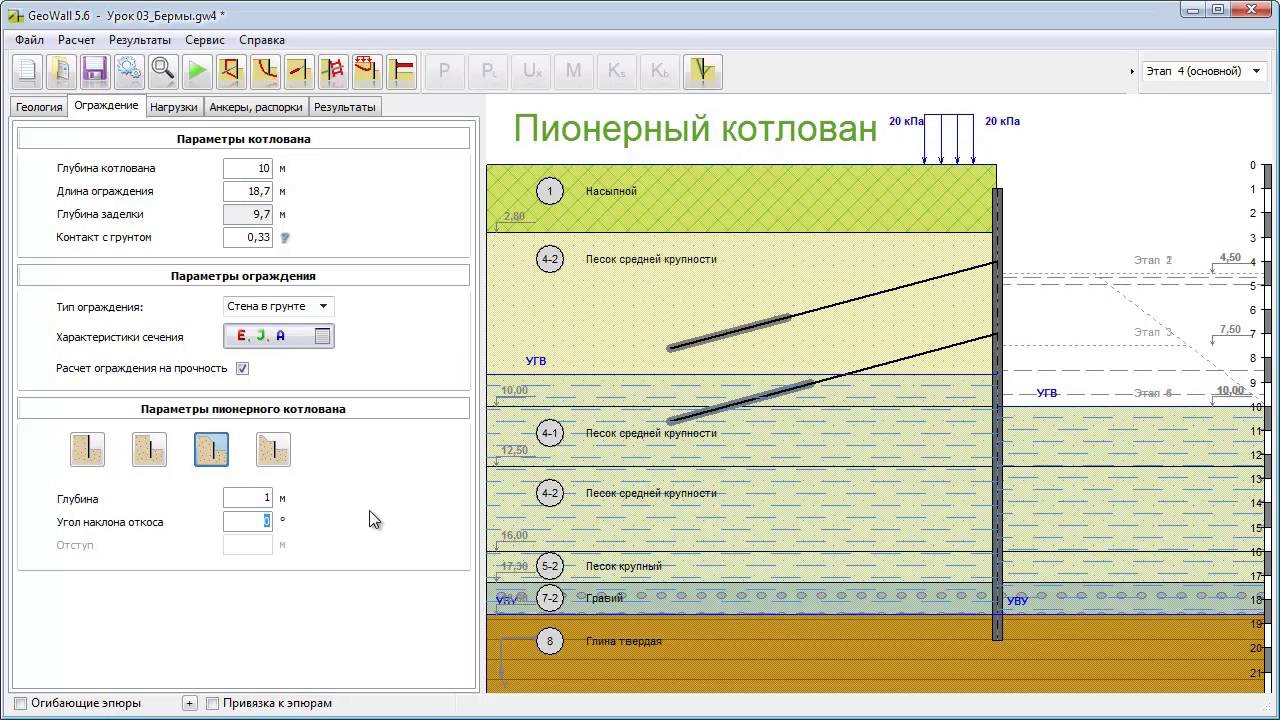The width and height of the screenshot is (1280, 720).
Task: Click the red-hatched wall toolbar icon
Action: (x=333, y=71)
